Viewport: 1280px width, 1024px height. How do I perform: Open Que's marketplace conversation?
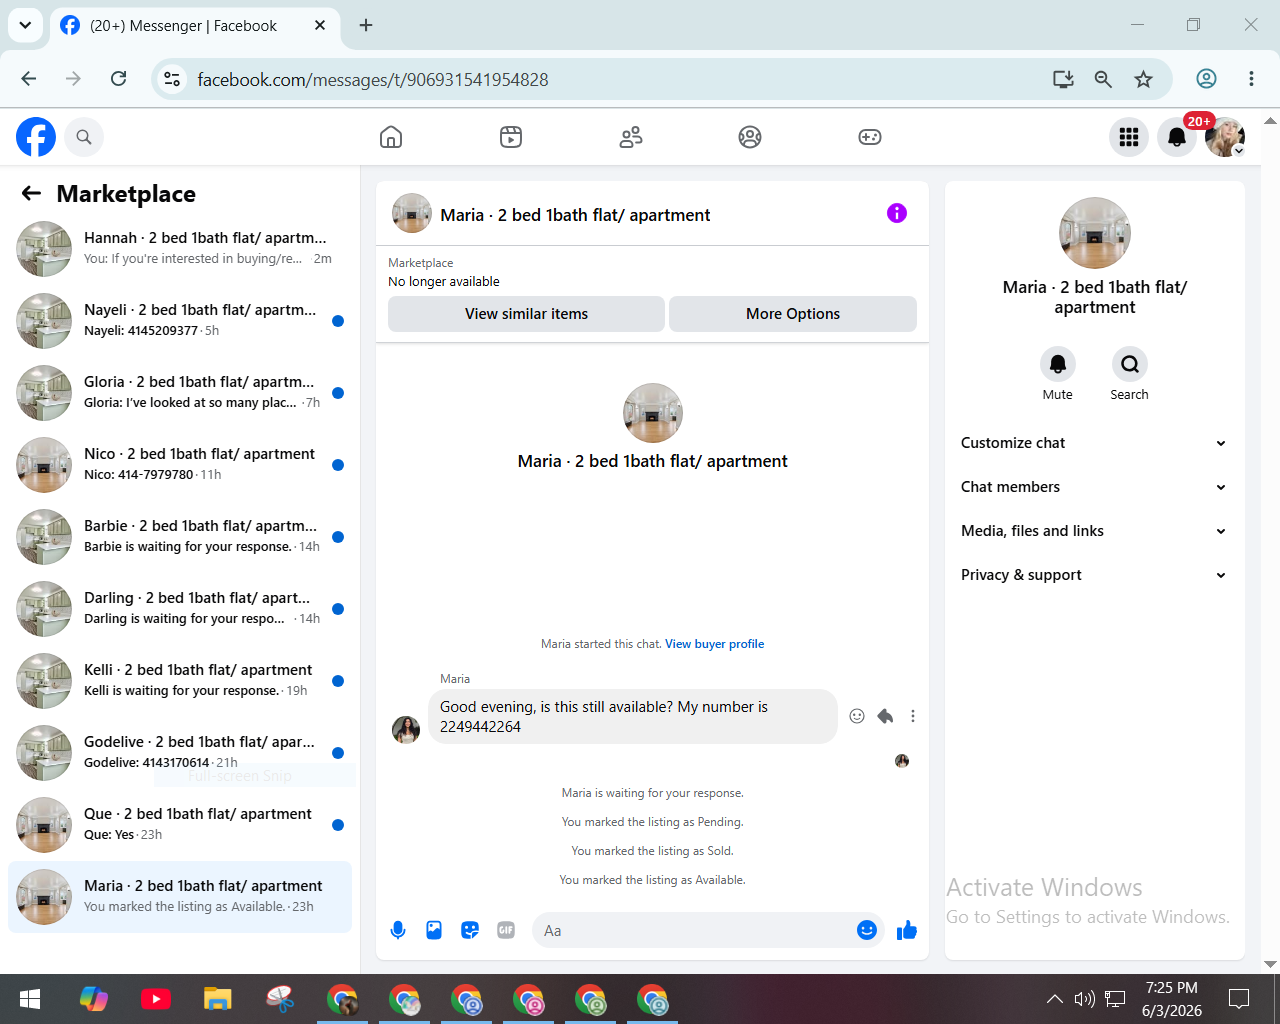pyautogui.click(x=180, y=825)
